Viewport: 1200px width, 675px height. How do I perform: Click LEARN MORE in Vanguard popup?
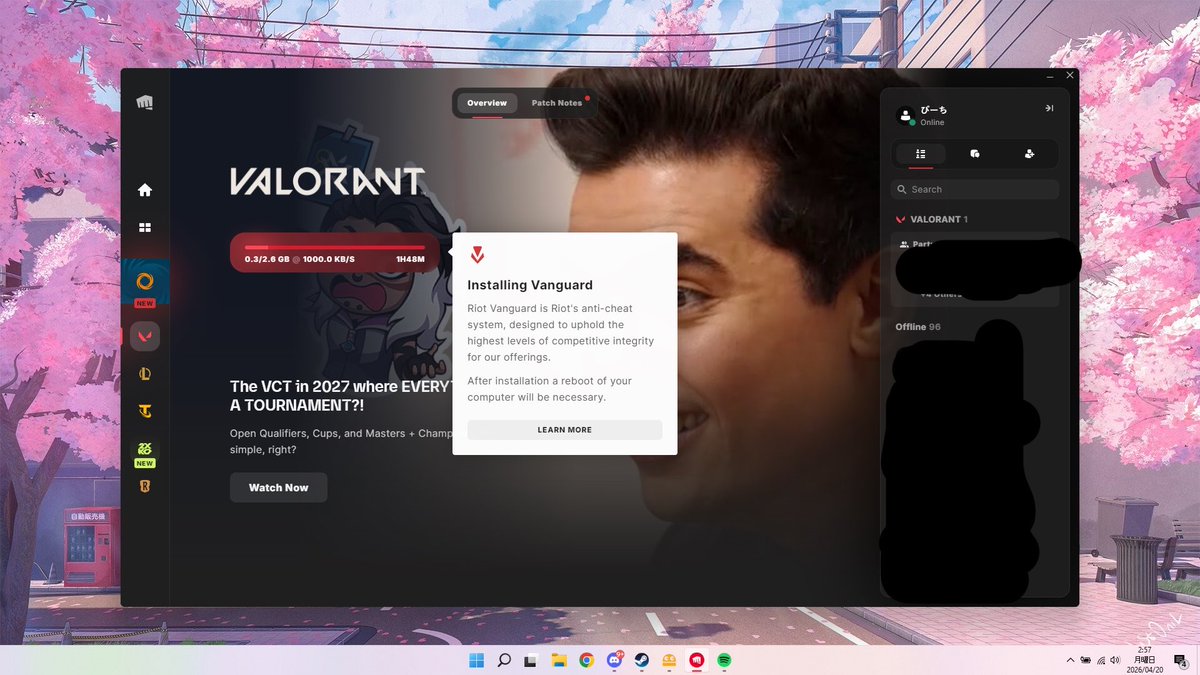click(565, 430)
